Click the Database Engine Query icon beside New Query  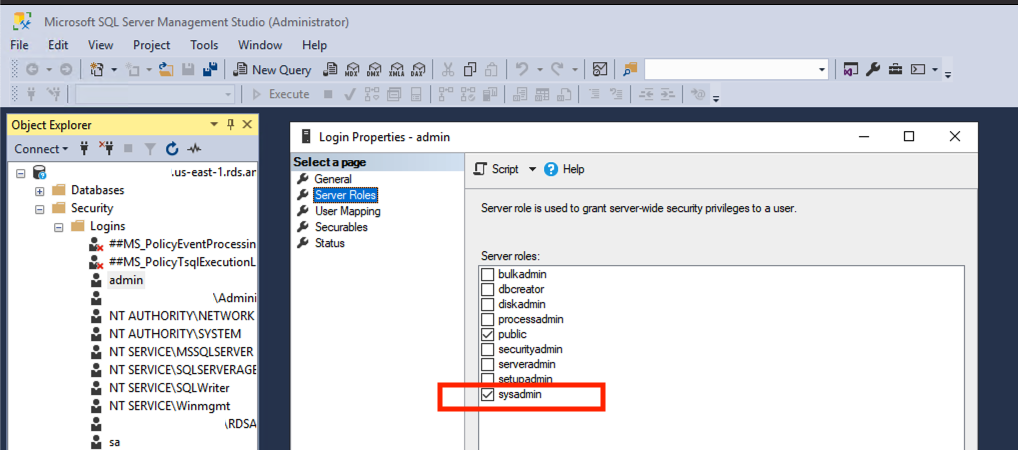tap(330, 69)
